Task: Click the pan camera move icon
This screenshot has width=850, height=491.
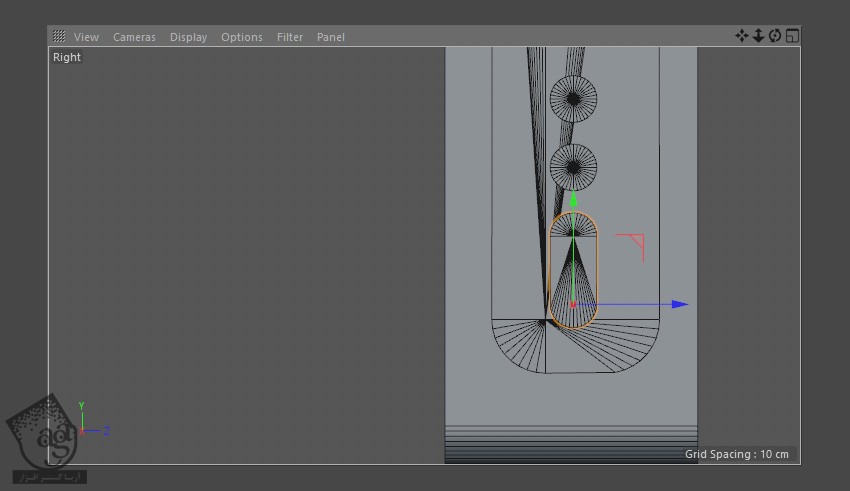Action: (x=741, y=36)
